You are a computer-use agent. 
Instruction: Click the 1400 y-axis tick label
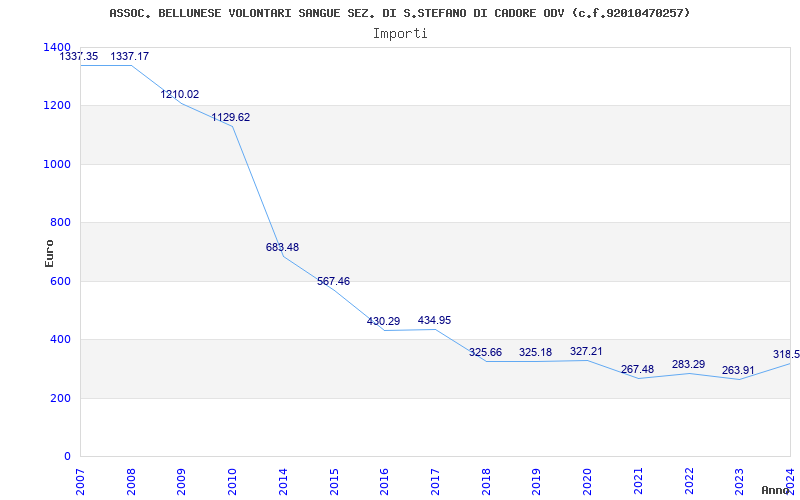(57, 47)
